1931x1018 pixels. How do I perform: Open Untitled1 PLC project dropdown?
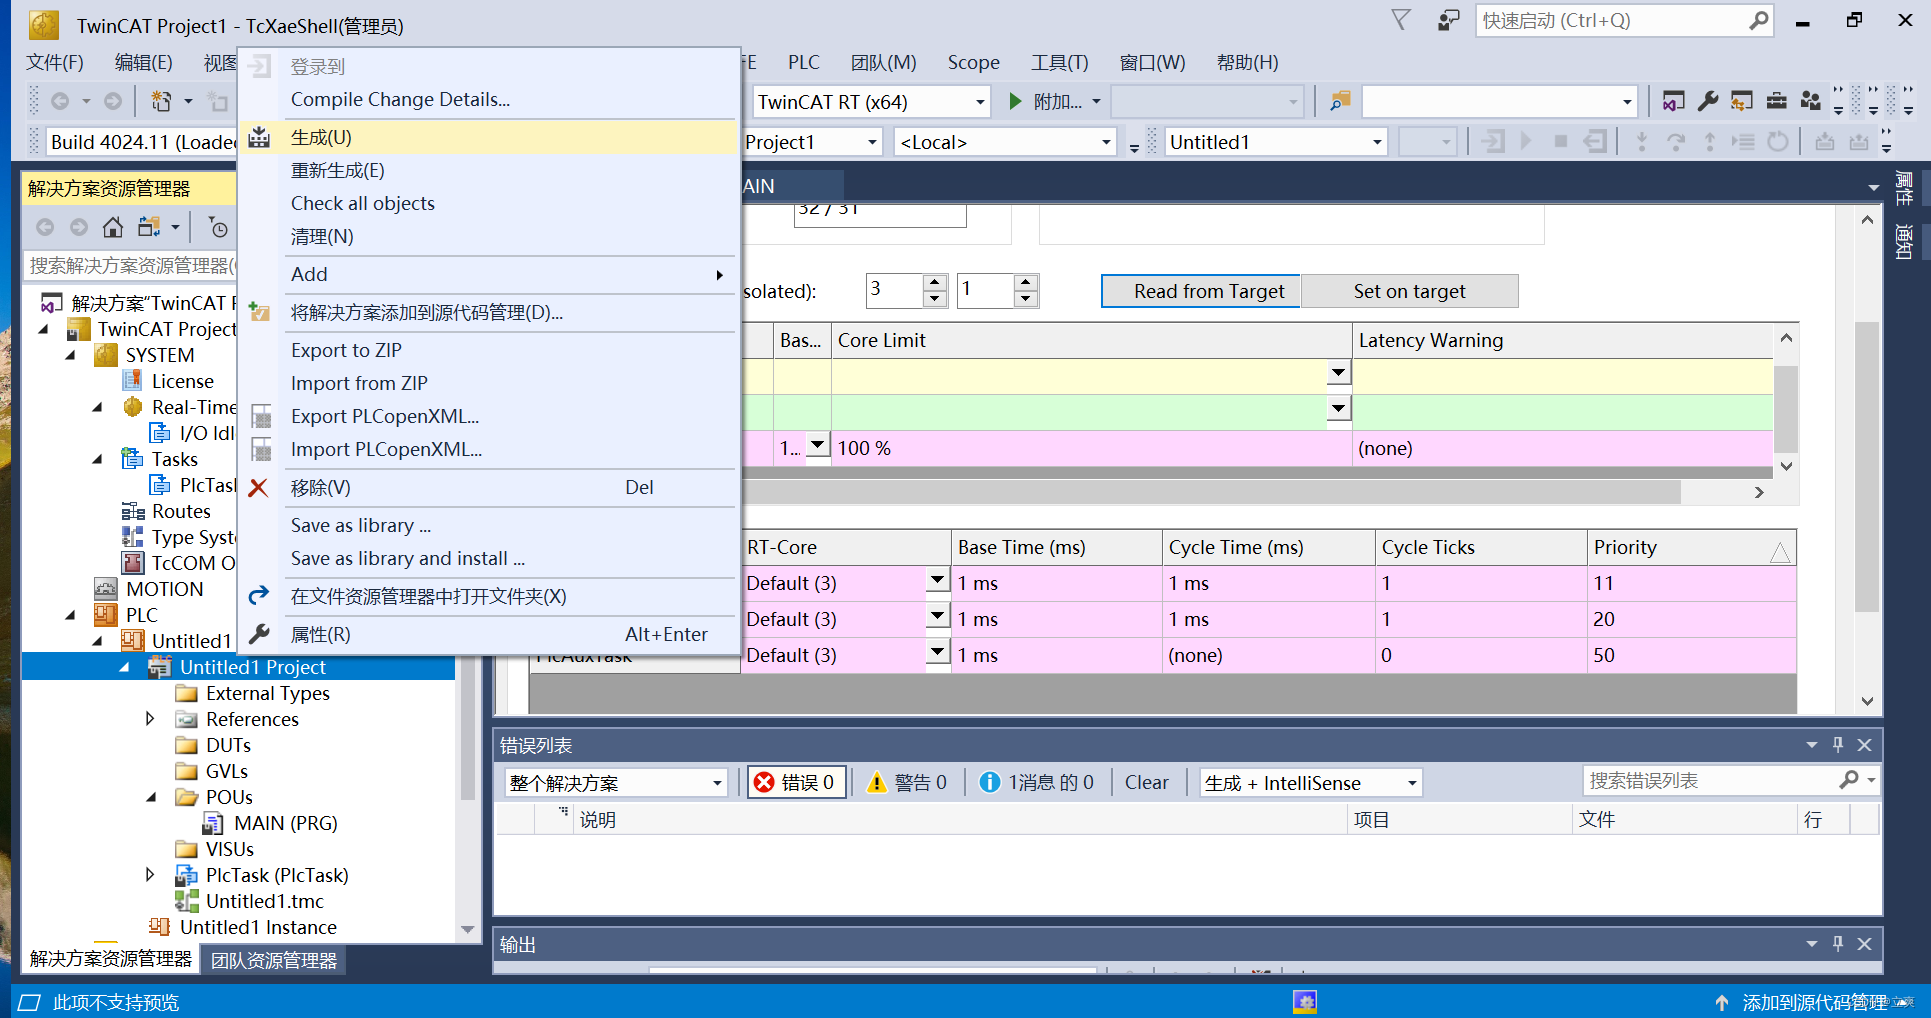[1276, 142]
